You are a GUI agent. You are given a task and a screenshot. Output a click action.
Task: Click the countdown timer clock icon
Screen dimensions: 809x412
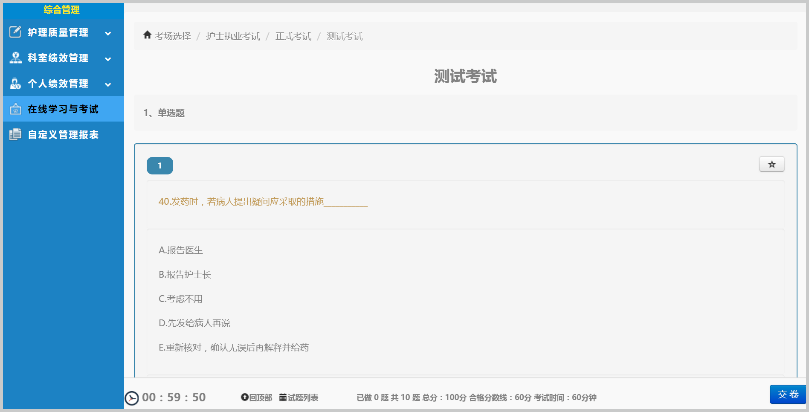132,398
